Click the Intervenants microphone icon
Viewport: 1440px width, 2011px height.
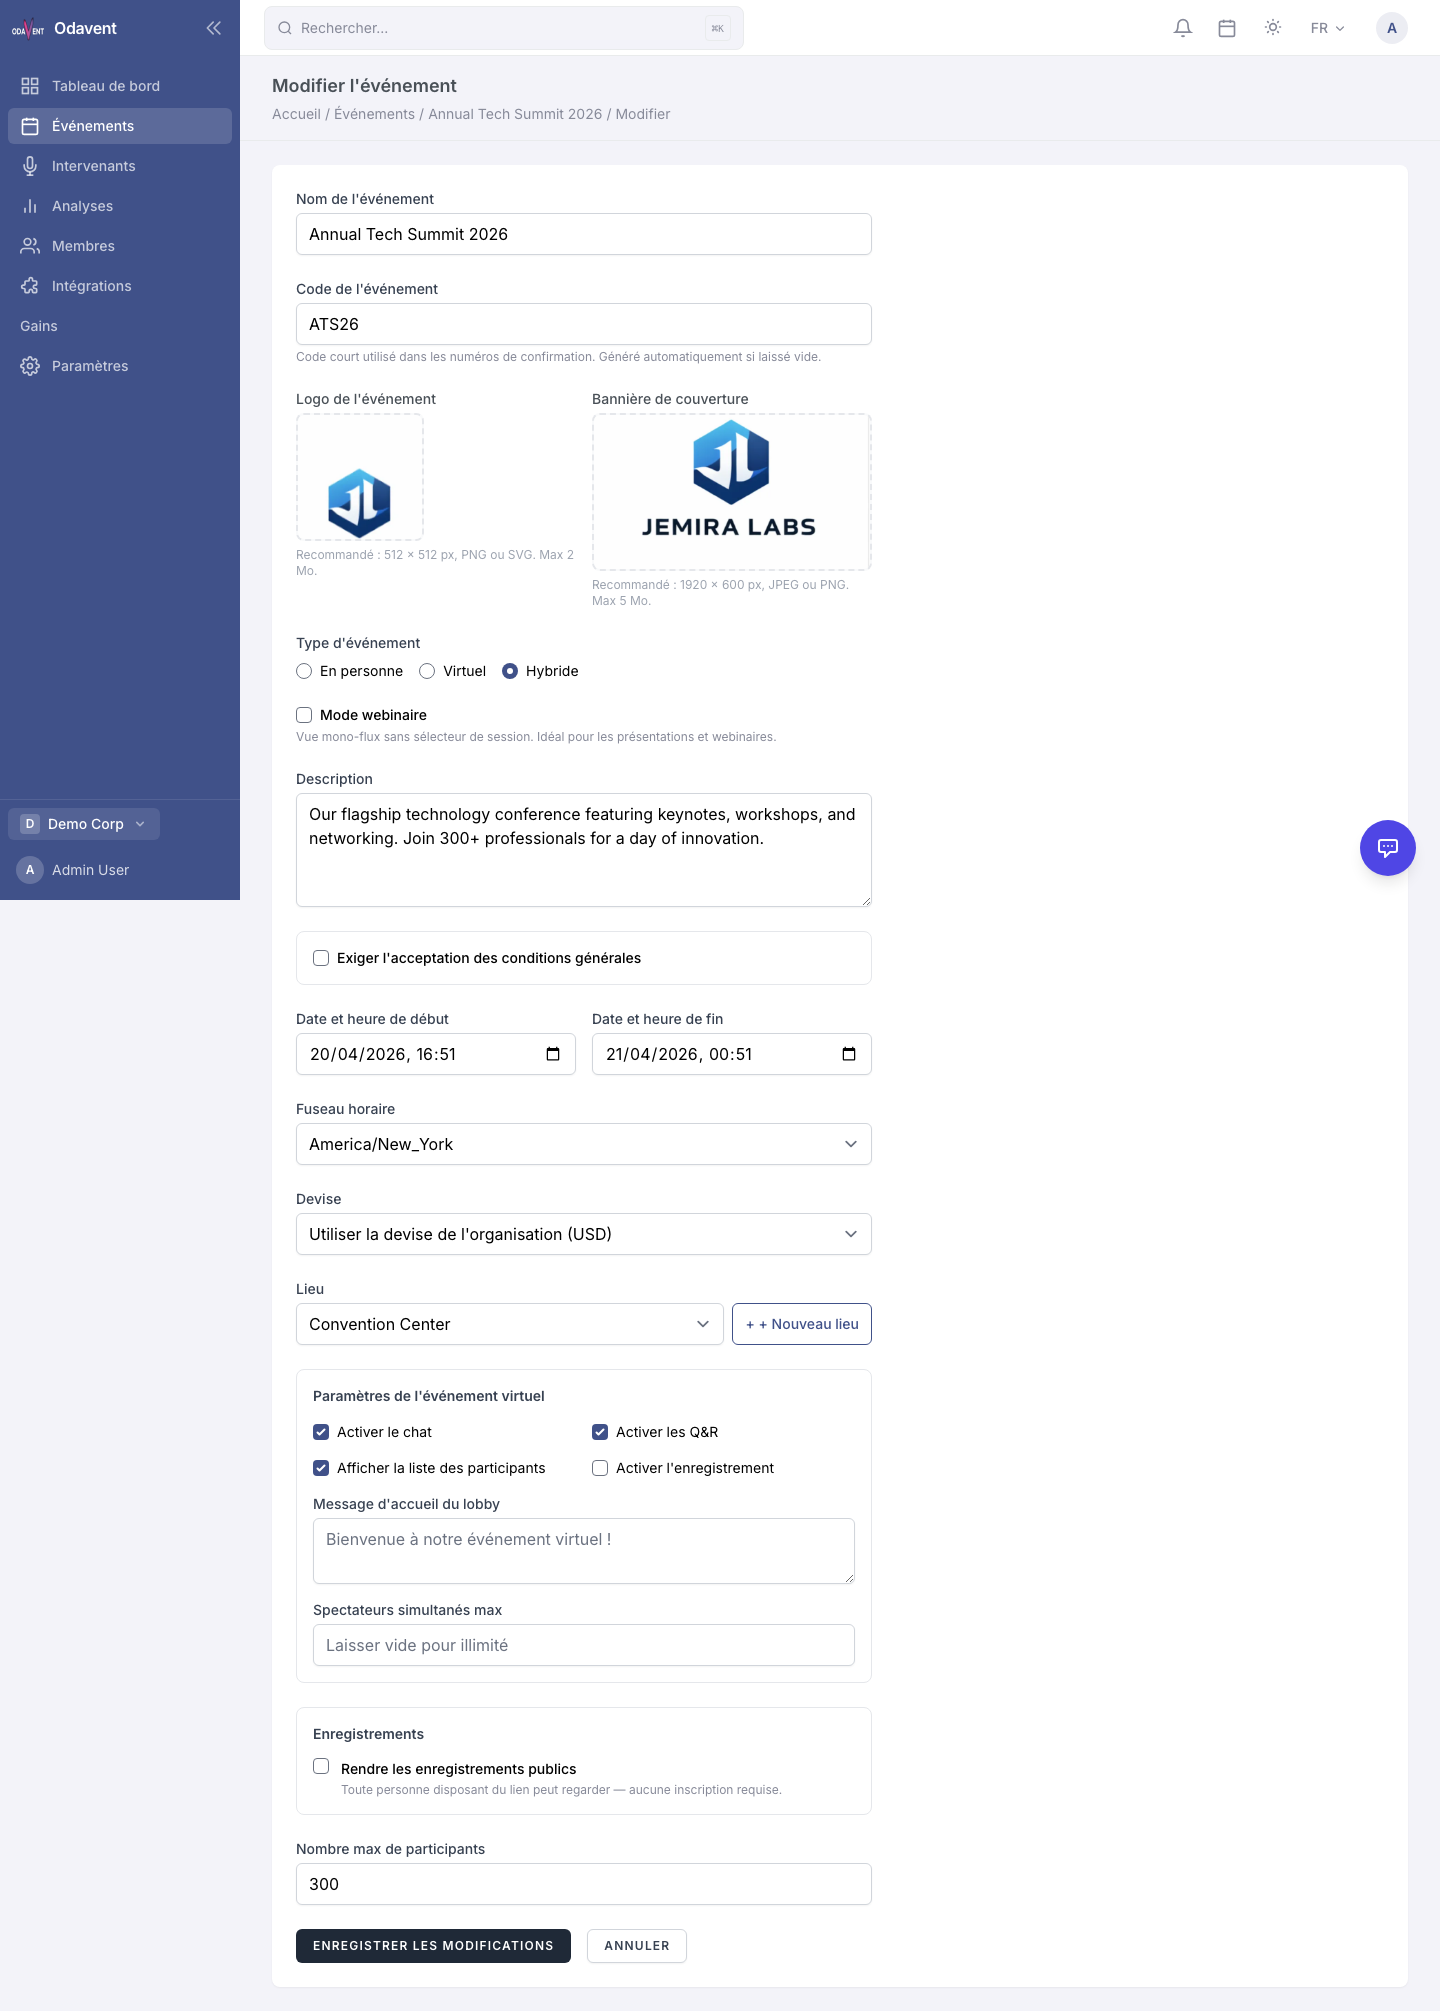pos(30,166)
